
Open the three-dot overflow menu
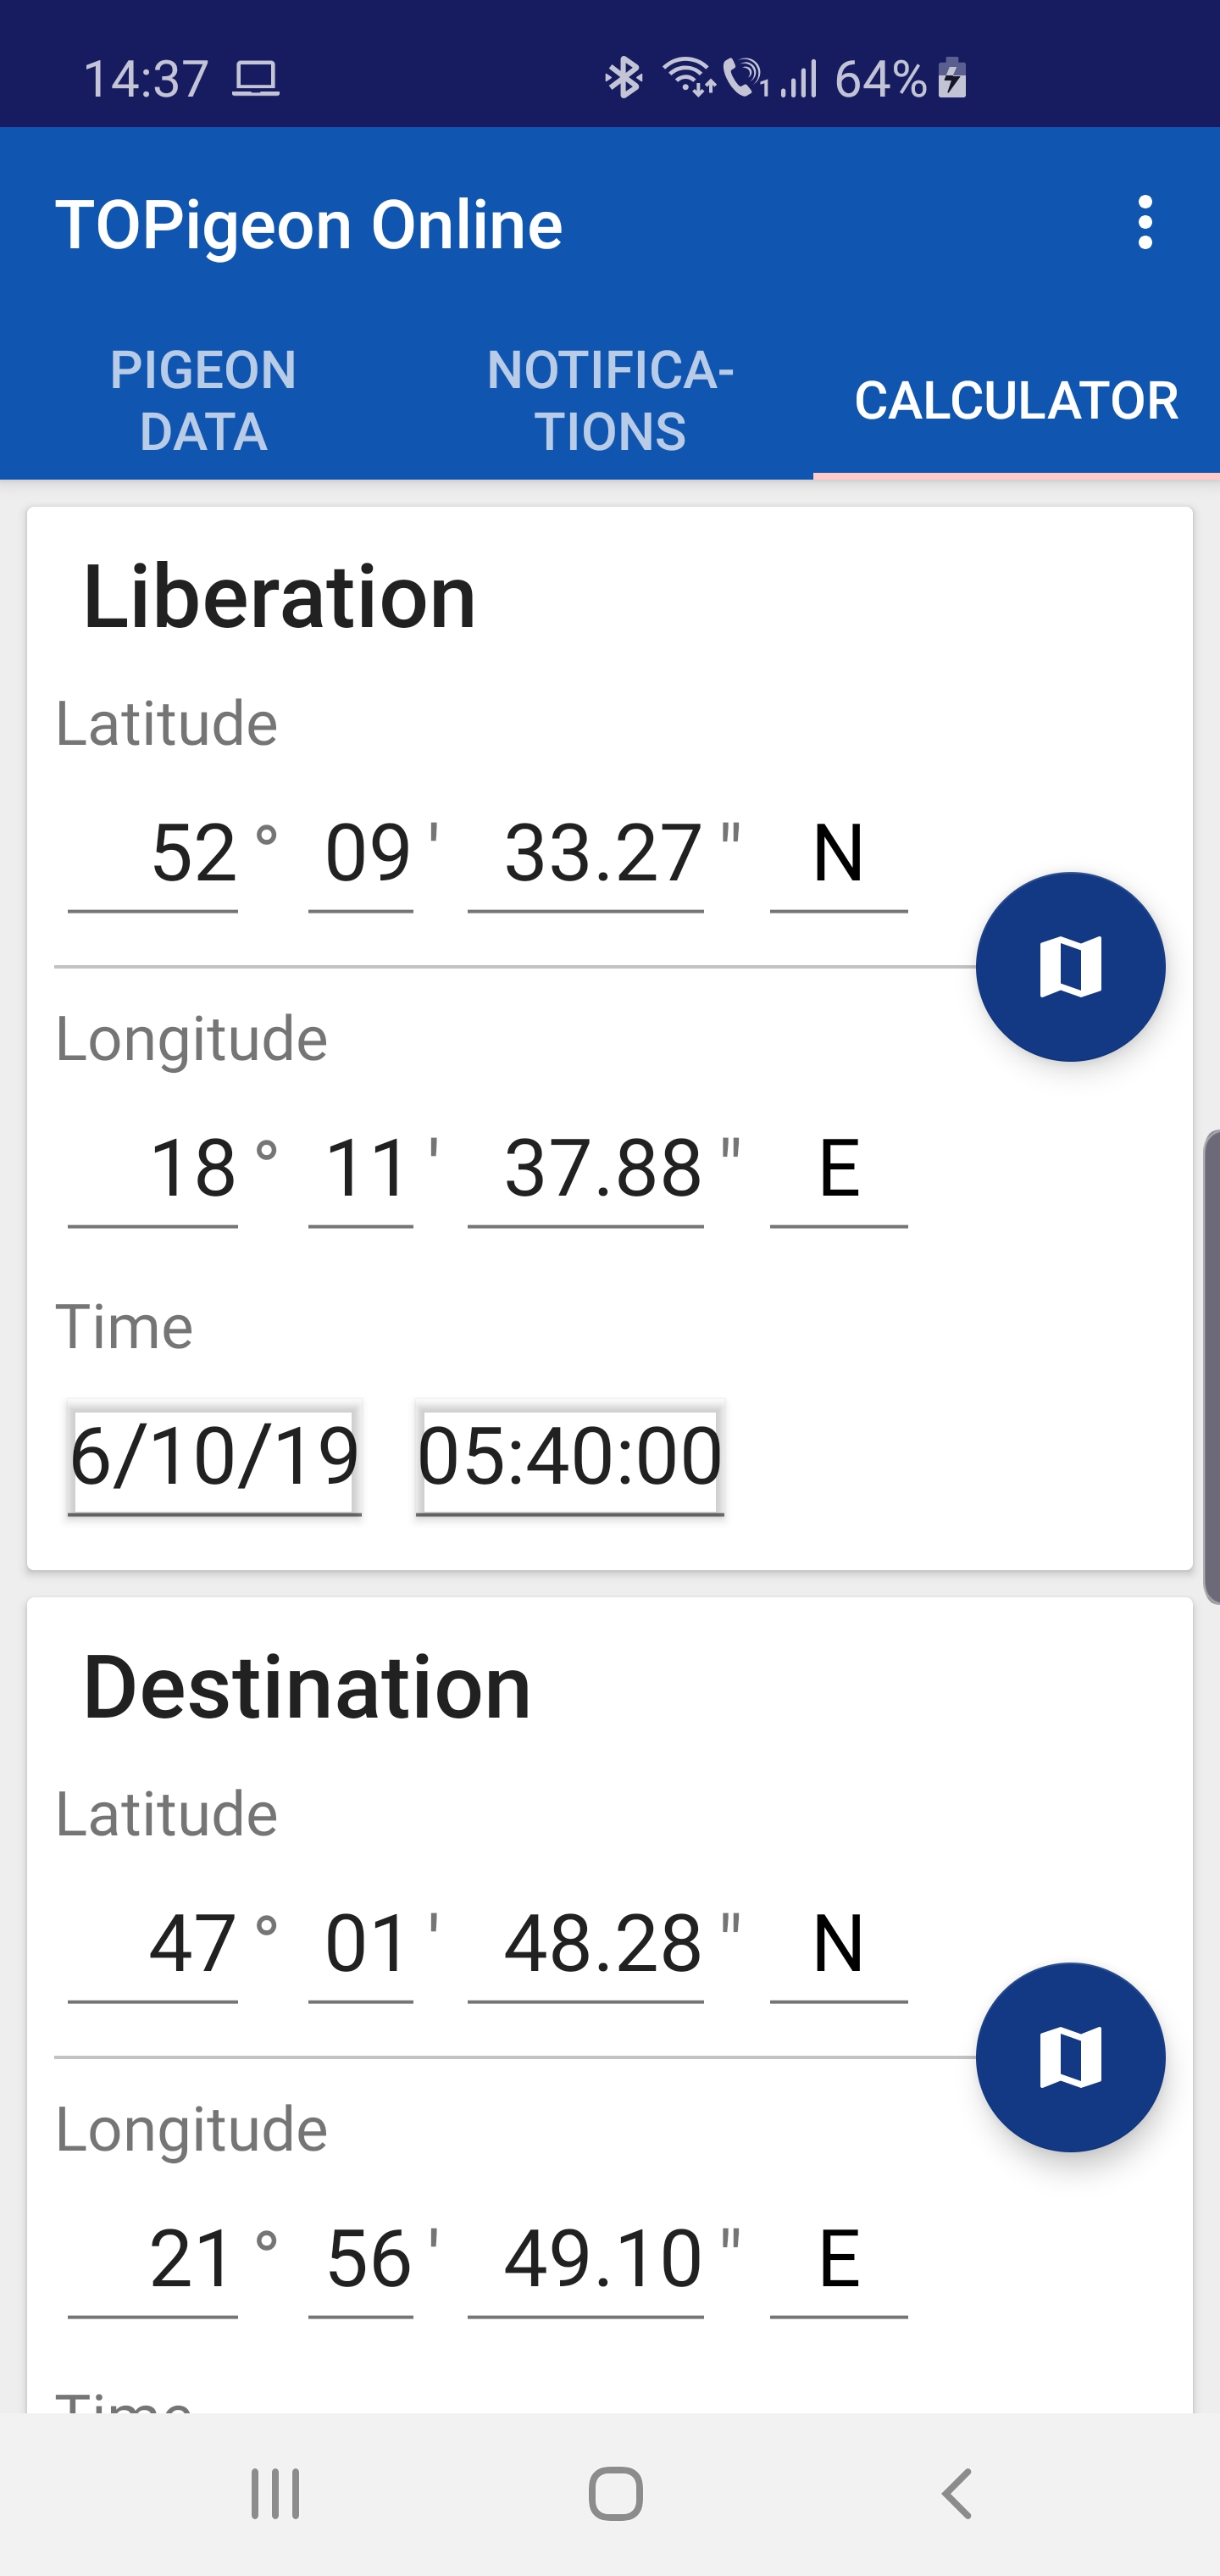coord(1145,223)
